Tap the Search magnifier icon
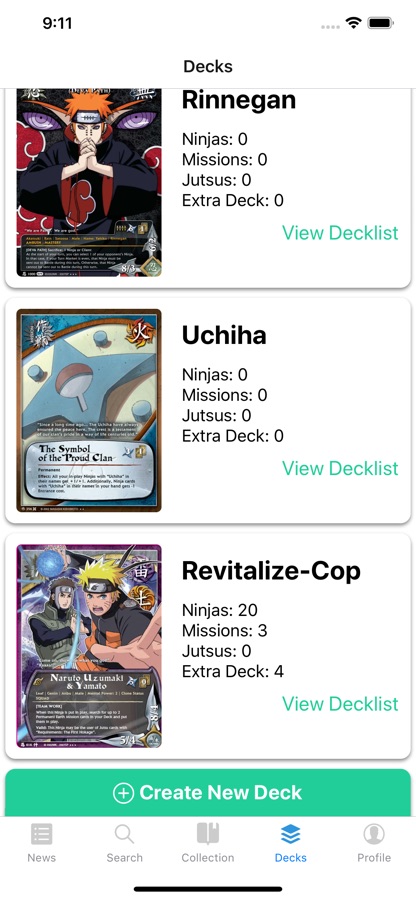The image size is (416, 900). 124,834
